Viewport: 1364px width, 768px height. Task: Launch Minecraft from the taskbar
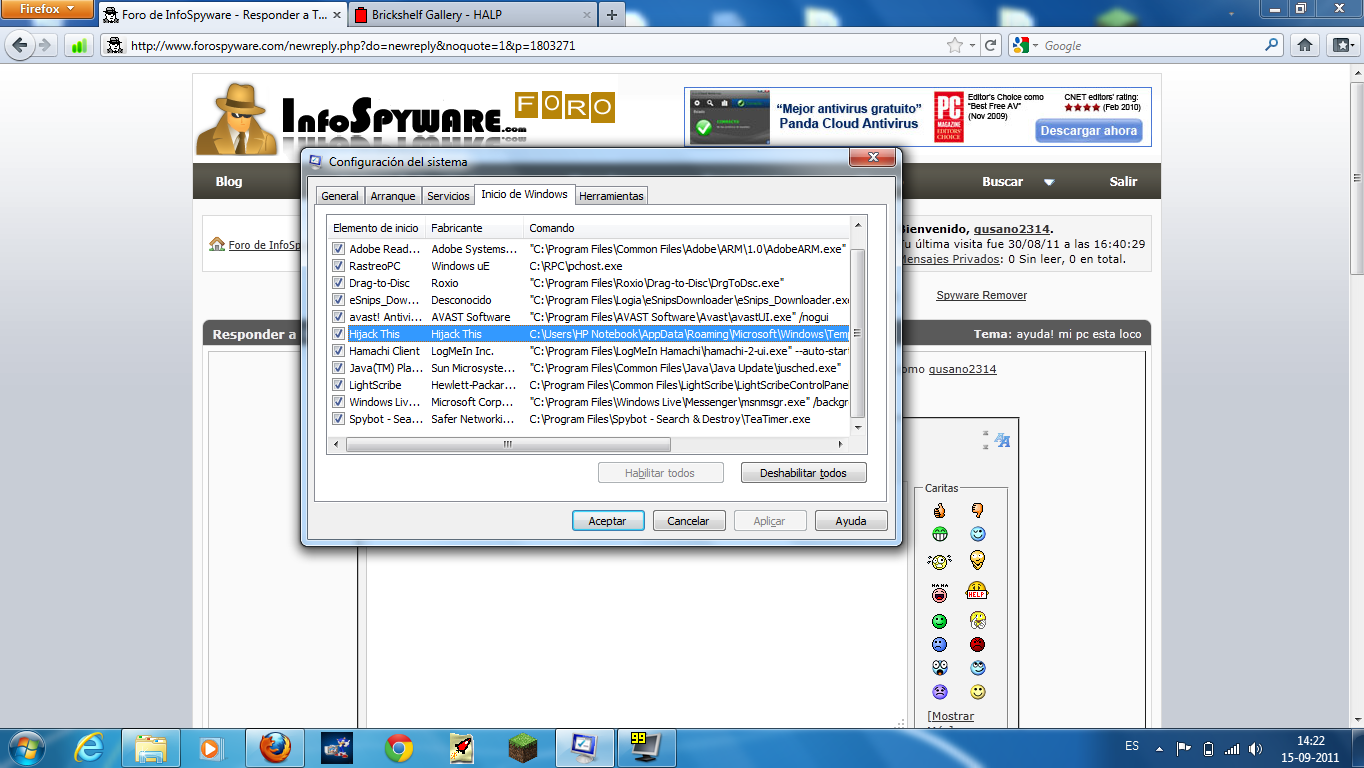(521, 747)
